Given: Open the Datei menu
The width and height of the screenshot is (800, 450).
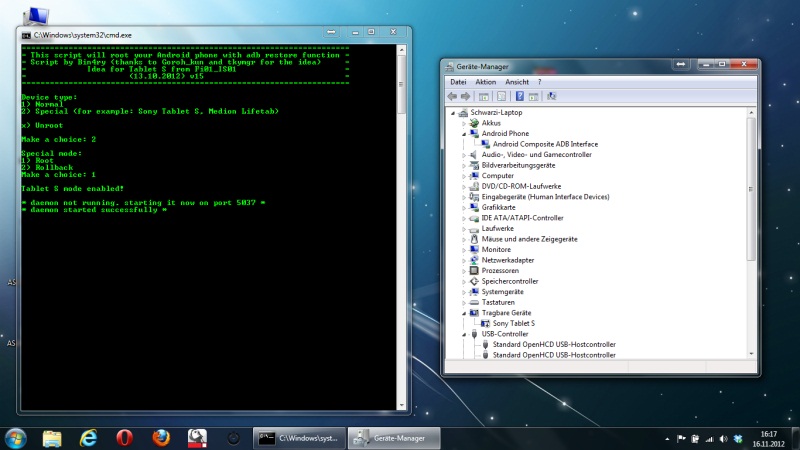Looking at the screenshot, I should pos(458,82).
